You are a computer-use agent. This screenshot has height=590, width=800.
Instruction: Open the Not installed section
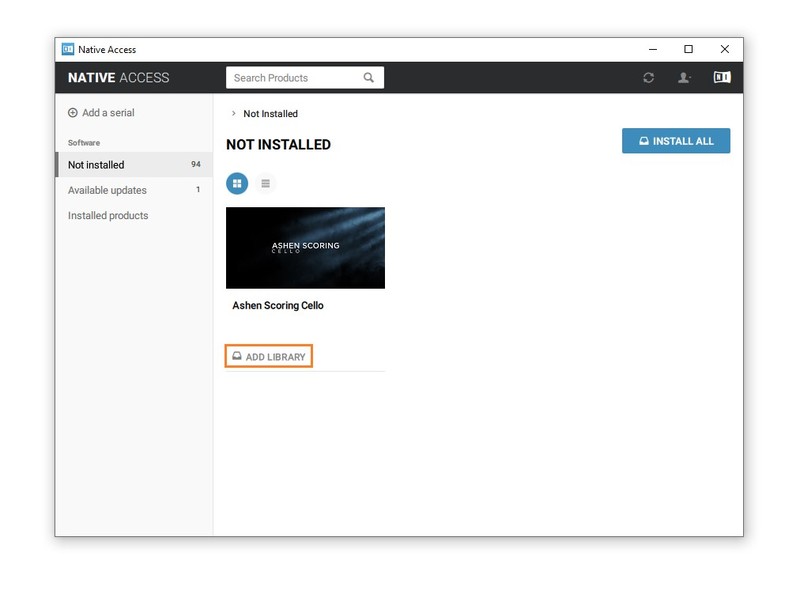pos(134,164)
